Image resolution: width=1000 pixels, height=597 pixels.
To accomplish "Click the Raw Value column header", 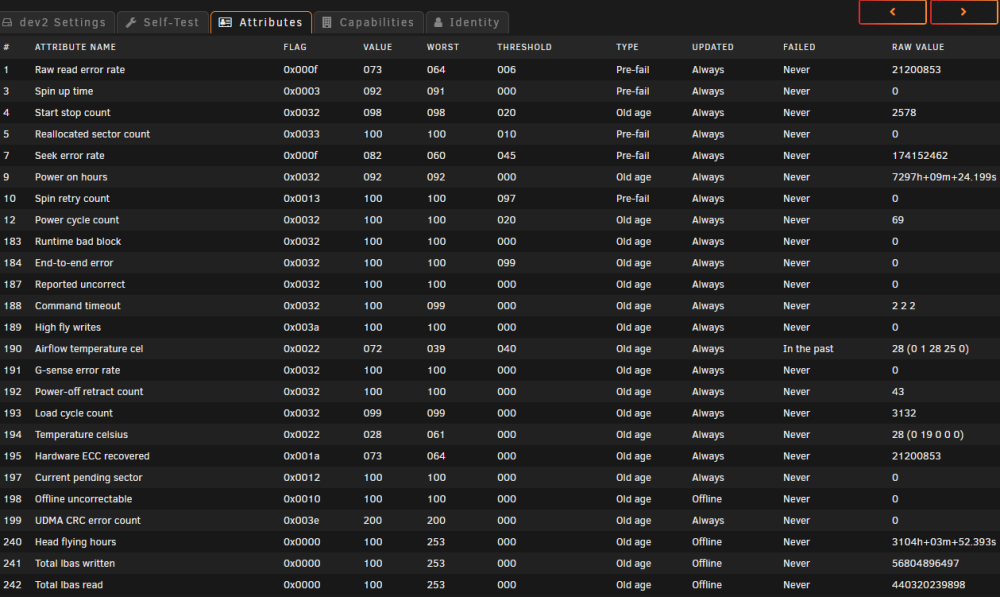I will pos(918,47).
